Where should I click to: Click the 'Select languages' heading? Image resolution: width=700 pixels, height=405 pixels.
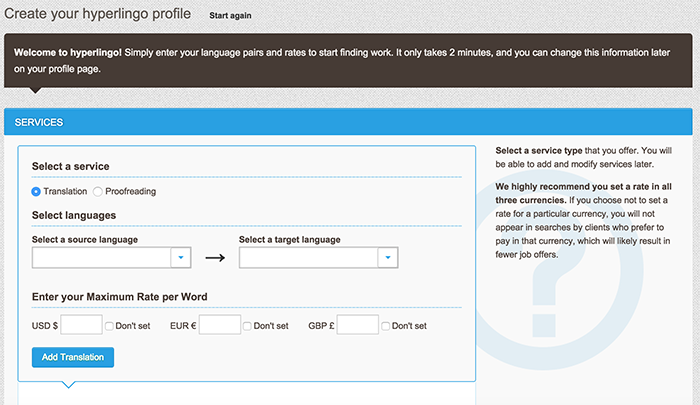pos(74,215)
